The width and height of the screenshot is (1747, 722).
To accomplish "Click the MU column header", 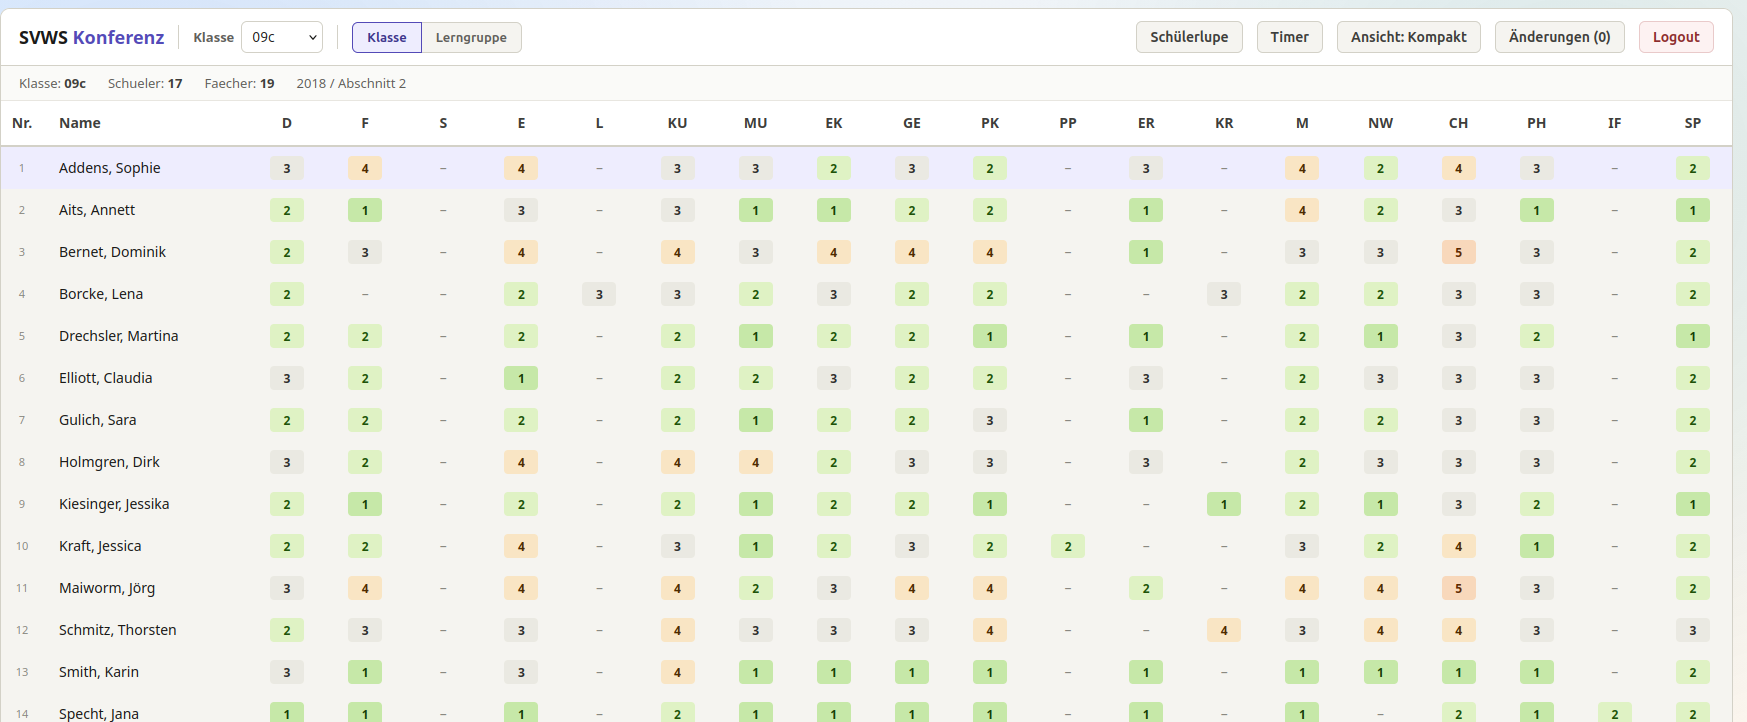I will click(755, 123).
